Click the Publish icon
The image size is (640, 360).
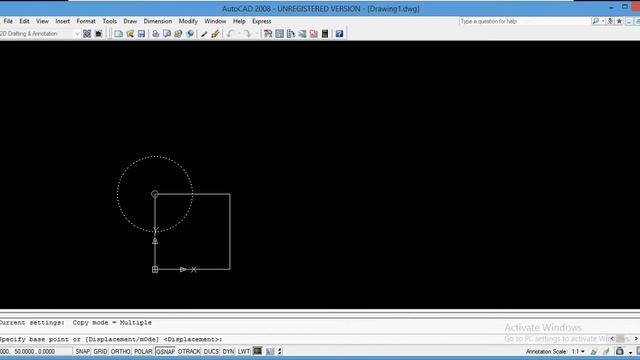coord(178,34)
